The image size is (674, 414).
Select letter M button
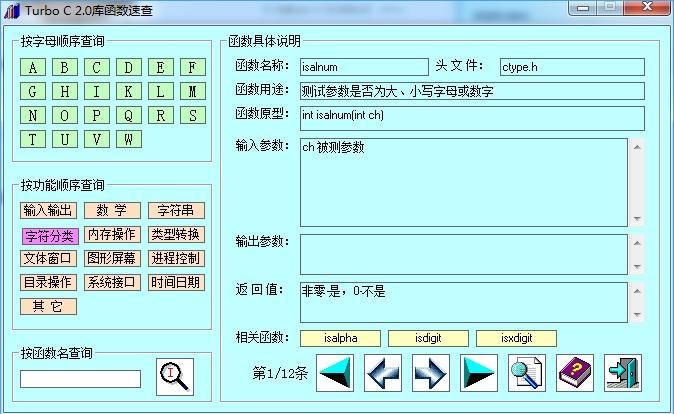[x=193, y=91]
